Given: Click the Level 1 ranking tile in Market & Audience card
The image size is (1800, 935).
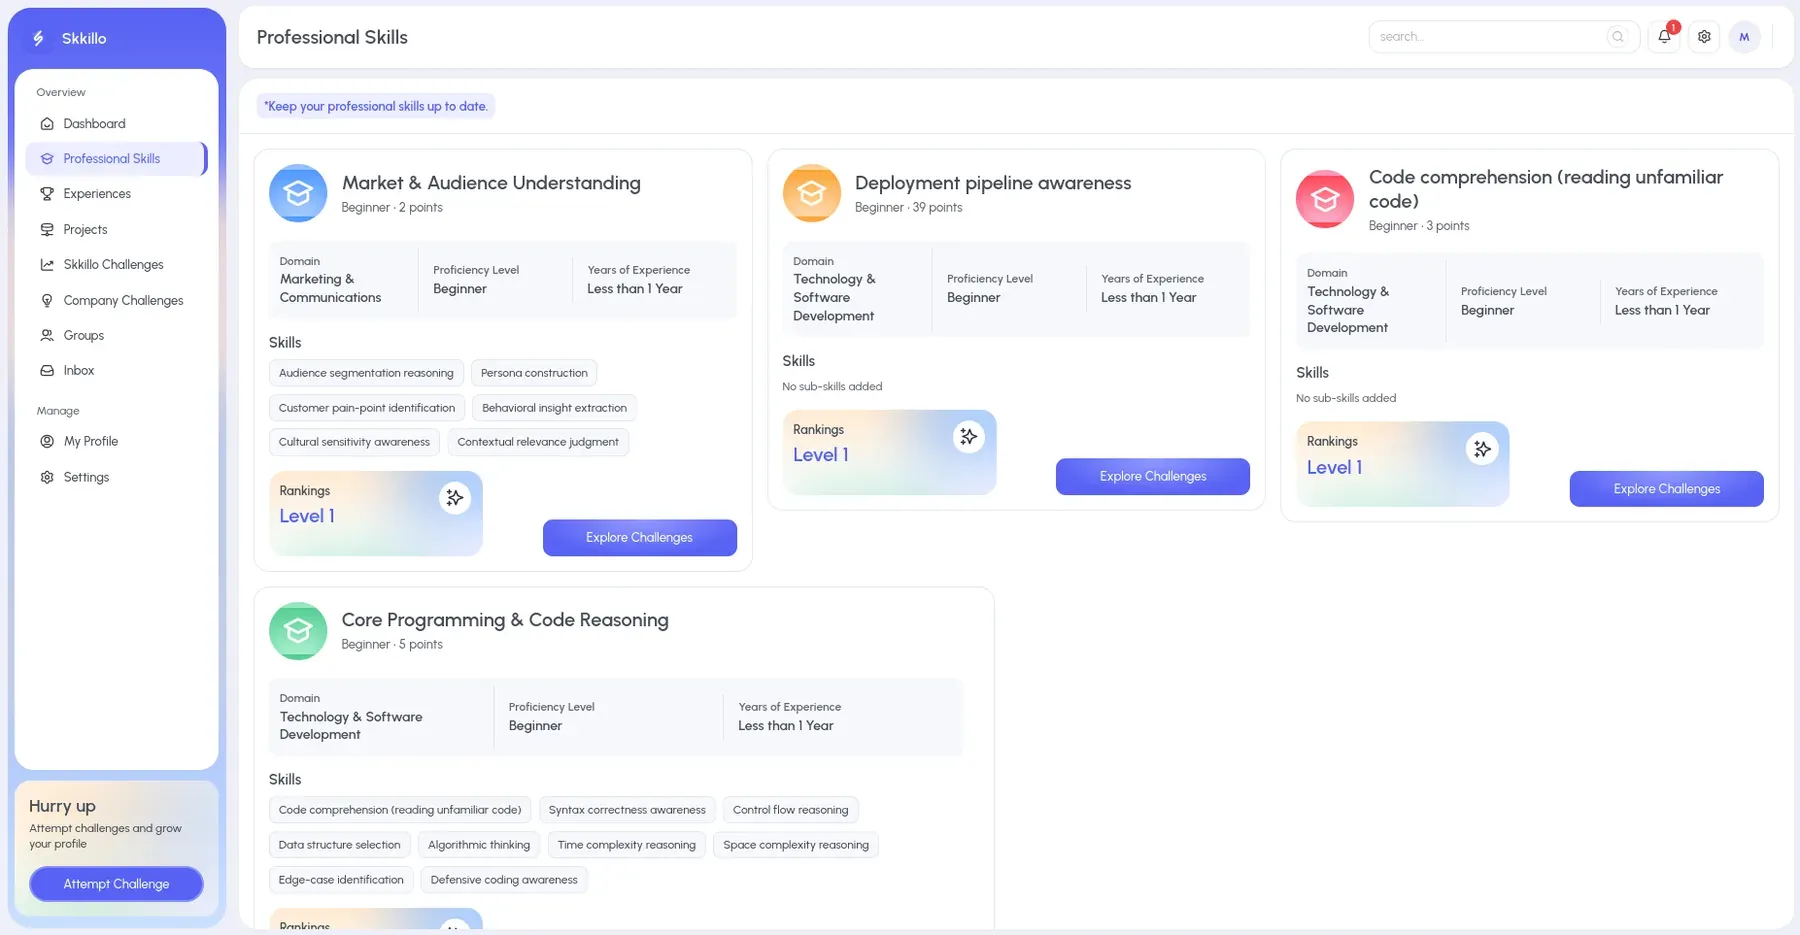Looking at the screenshot, I should coord(376,514).
